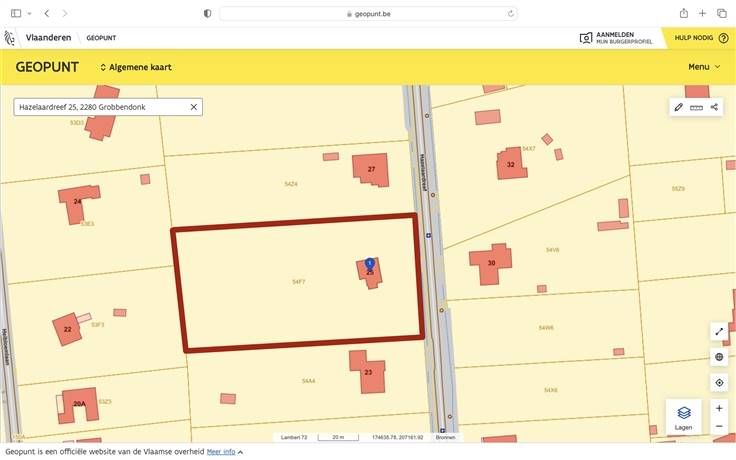Zoom out with the minus button
This screenshot has height=460, width=736.
tap(719, 426)
